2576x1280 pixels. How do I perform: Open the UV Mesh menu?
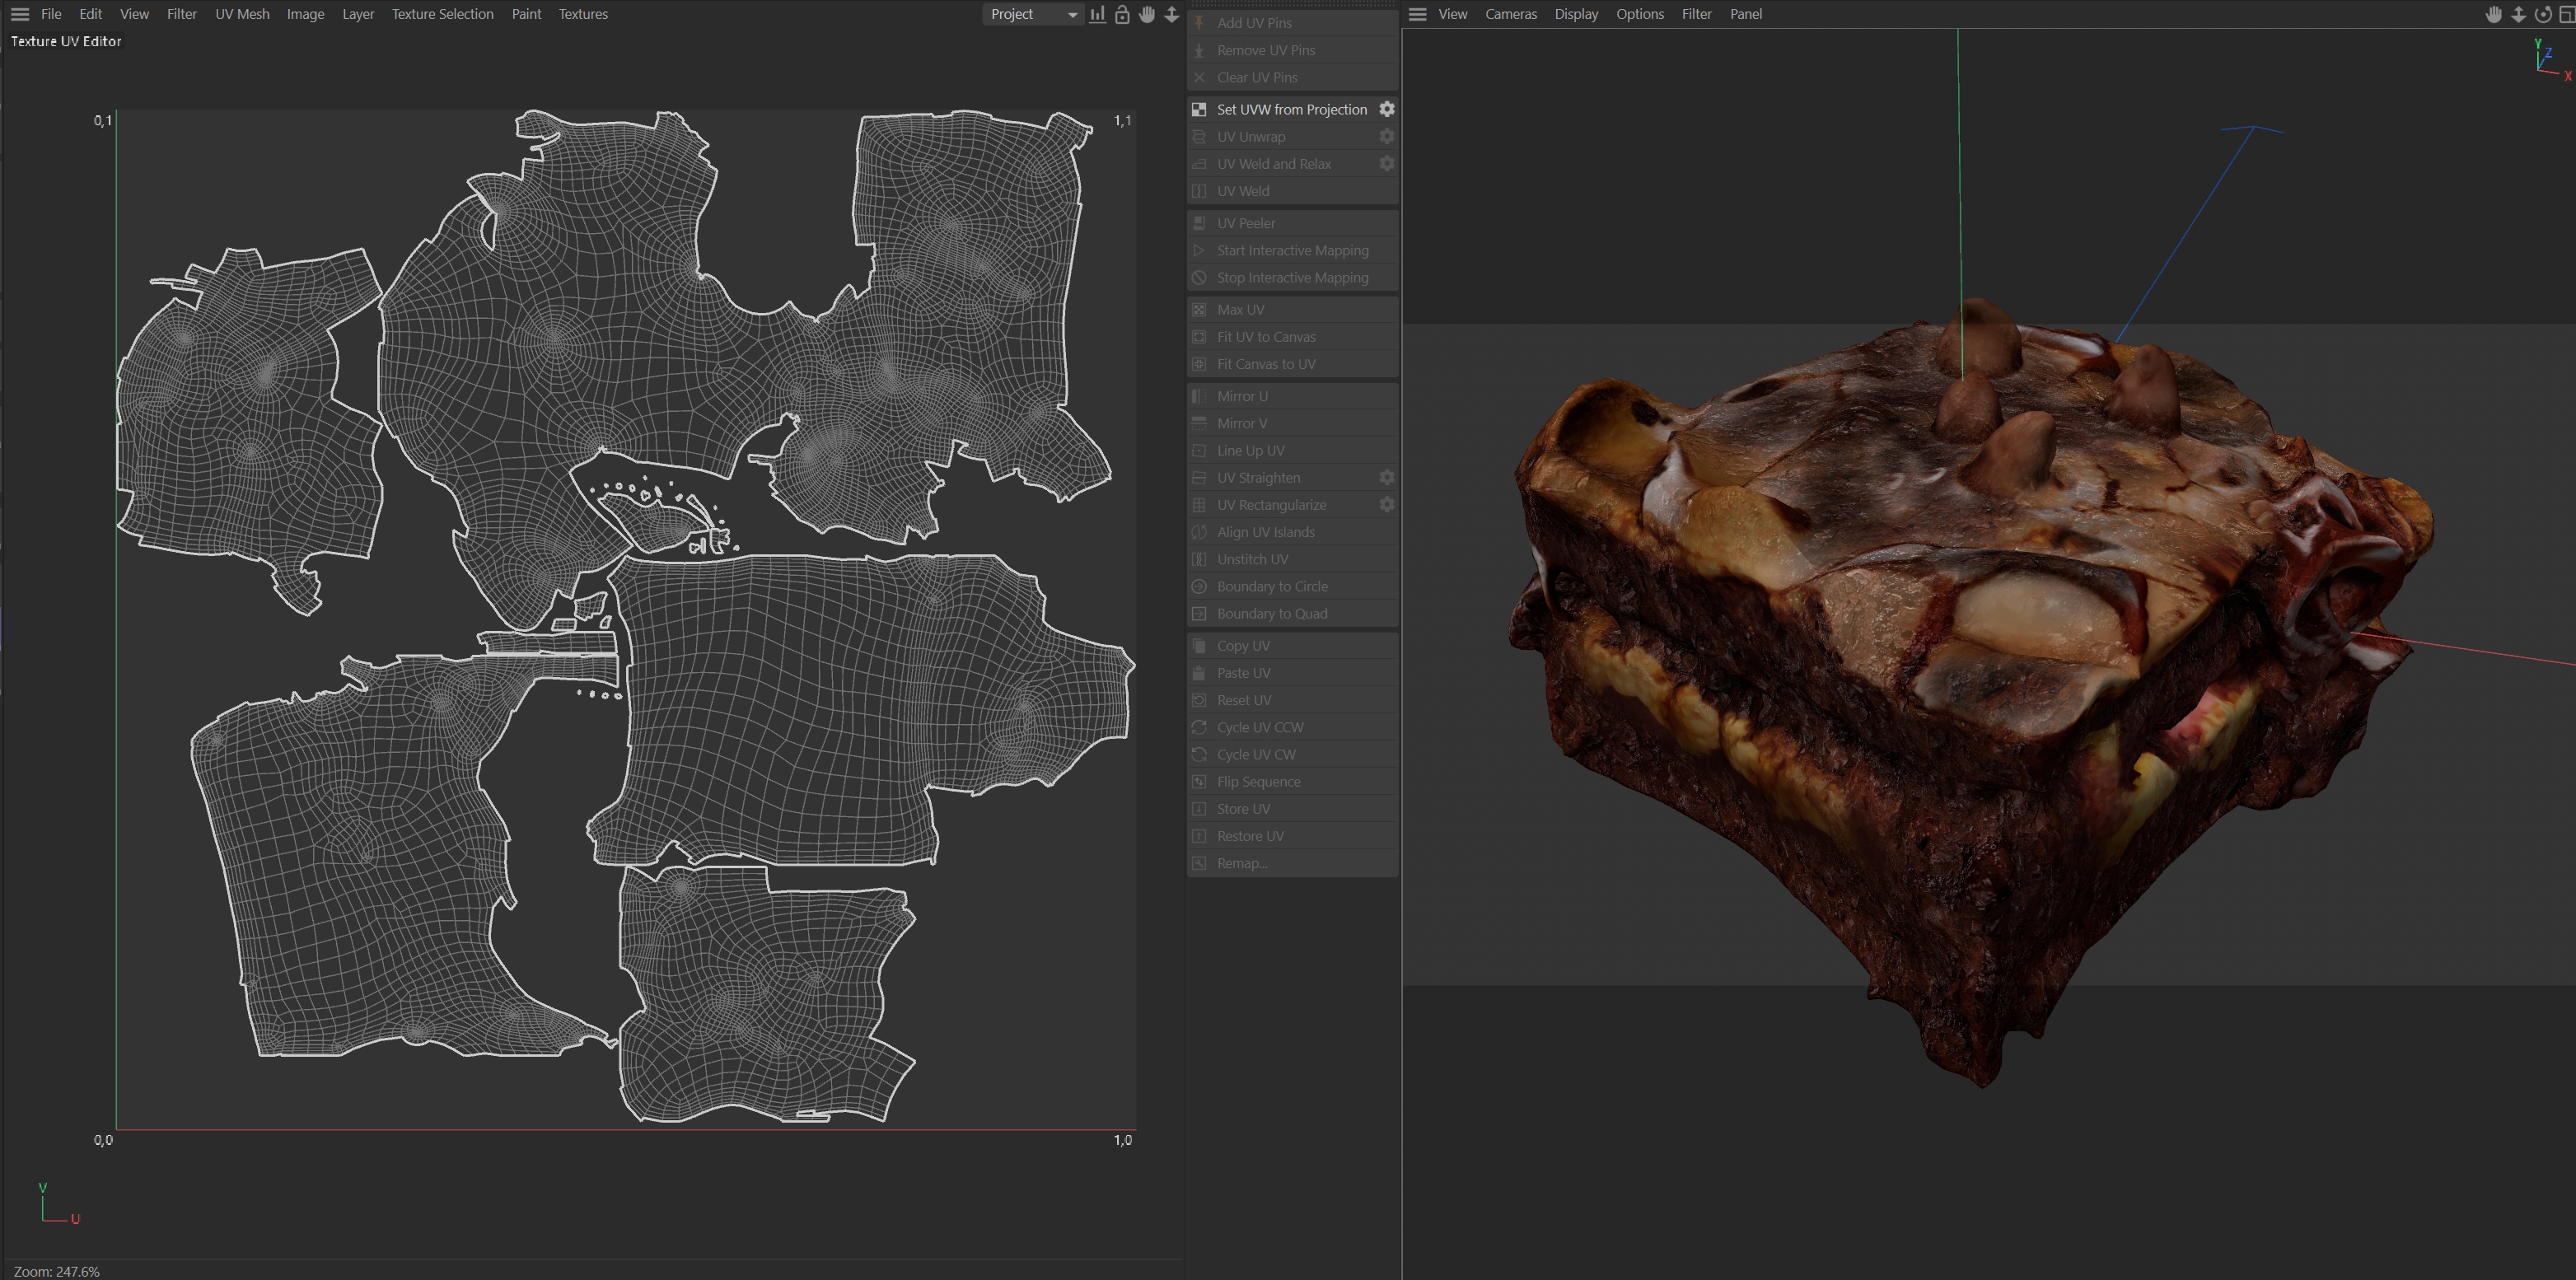242,14
